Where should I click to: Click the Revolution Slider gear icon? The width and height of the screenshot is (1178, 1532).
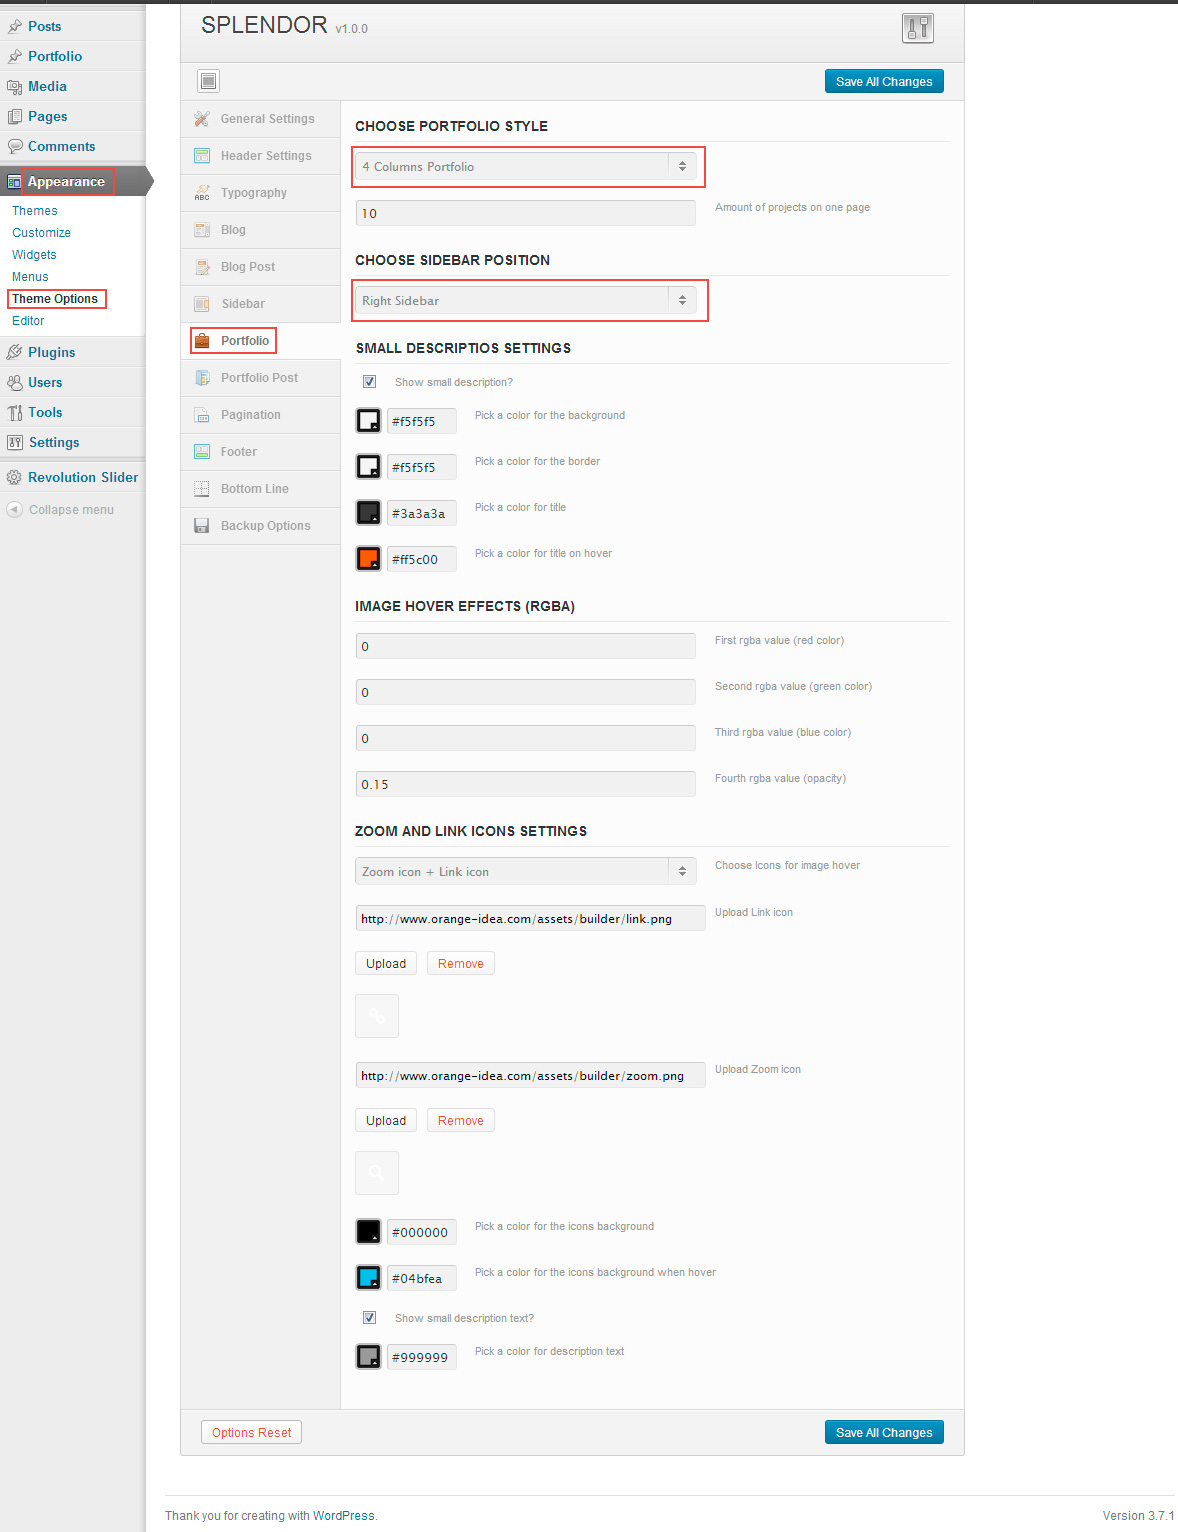point(15,478)
